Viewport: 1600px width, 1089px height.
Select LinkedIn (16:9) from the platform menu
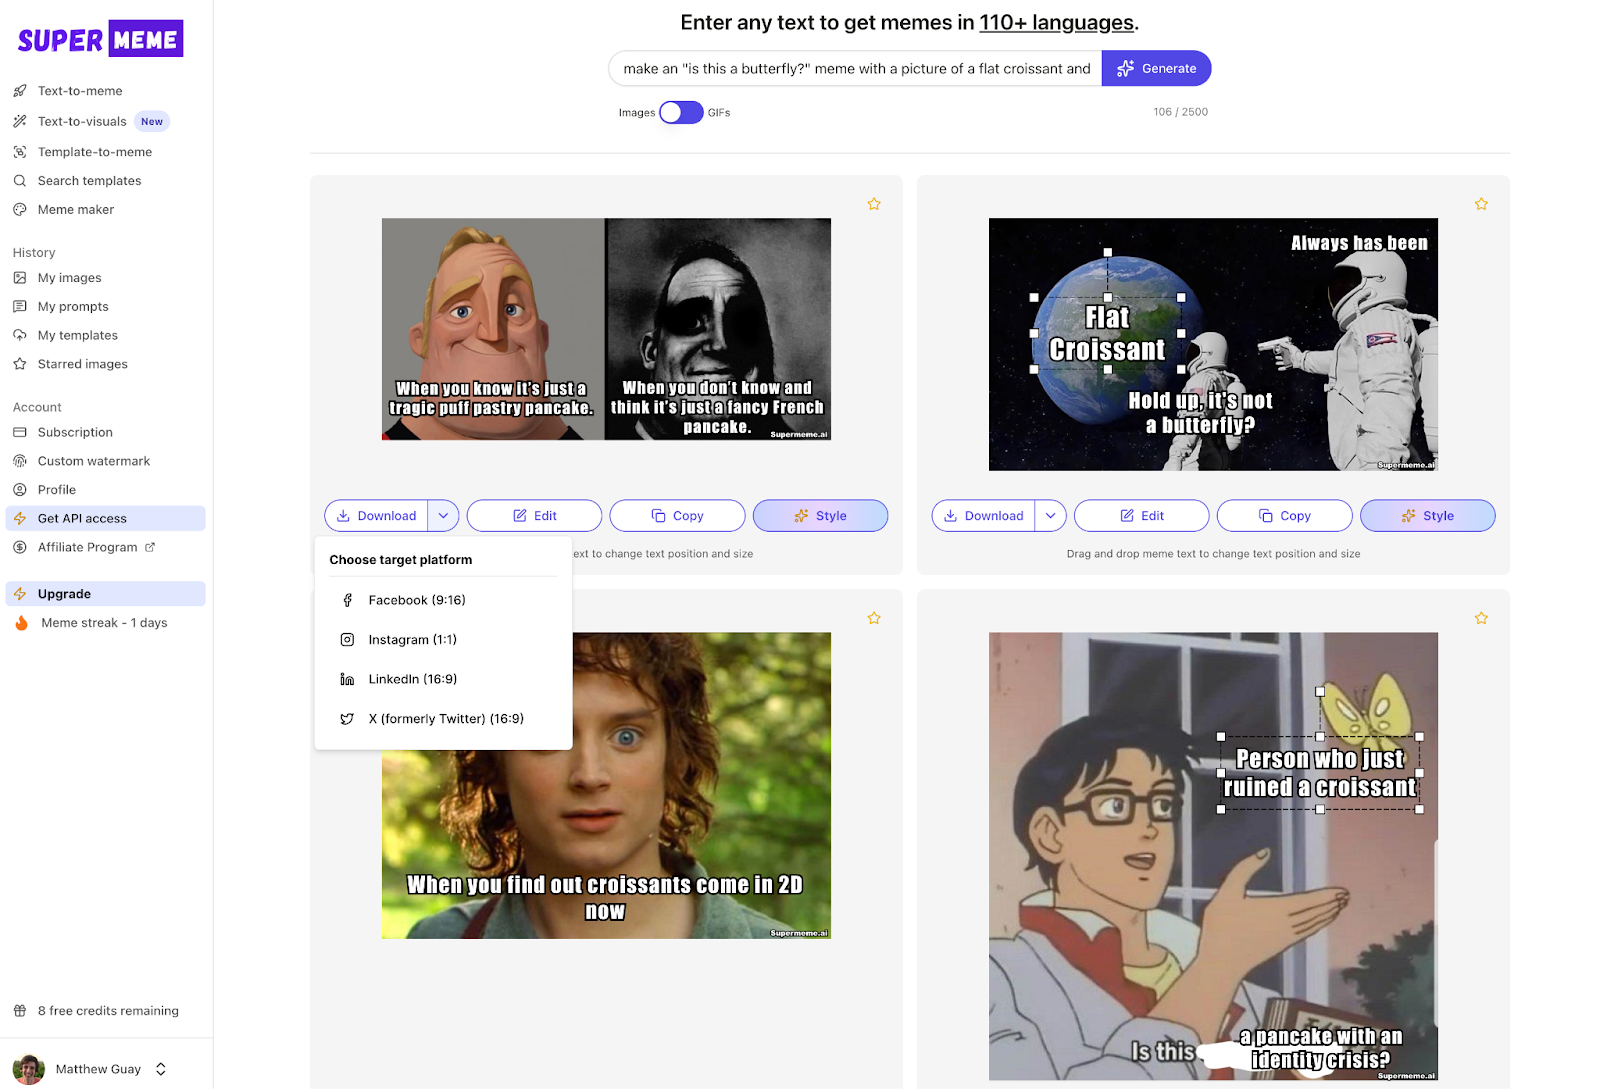coord(410,679)
